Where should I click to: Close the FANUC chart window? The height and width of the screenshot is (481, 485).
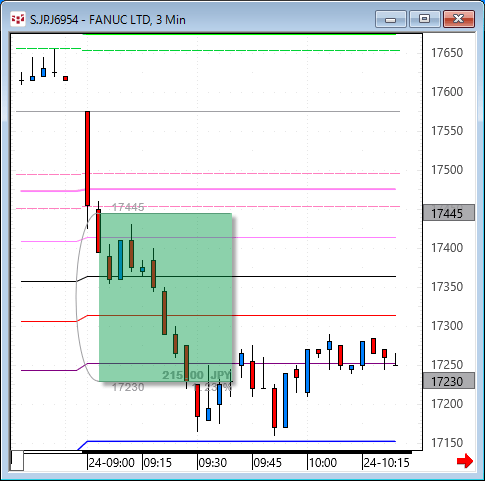[x=459, y=19]
